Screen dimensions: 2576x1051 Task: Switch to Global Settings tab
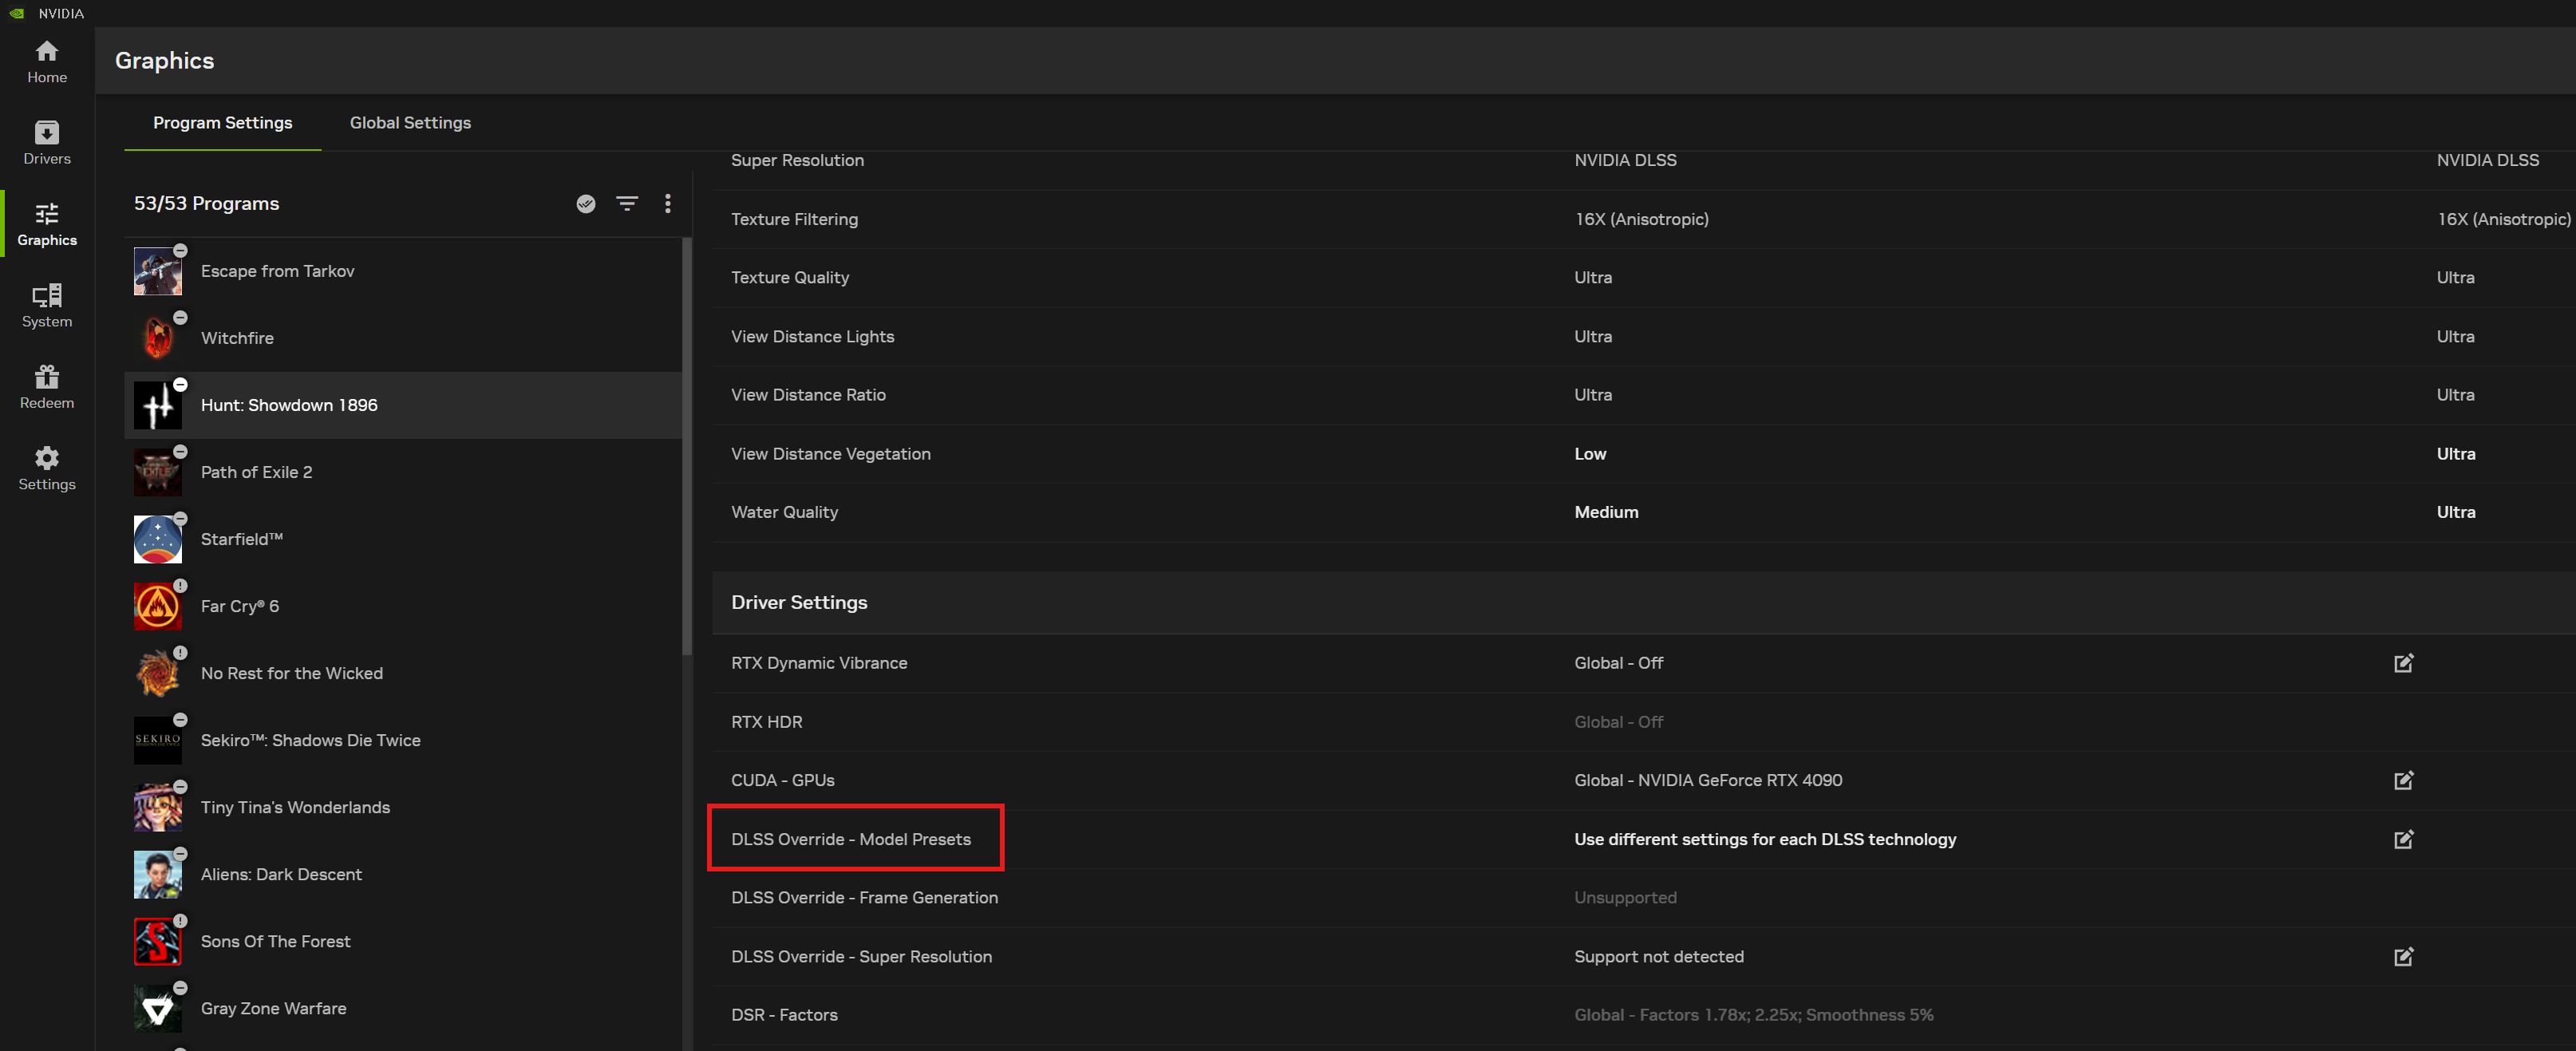click(x=410, y=123)
